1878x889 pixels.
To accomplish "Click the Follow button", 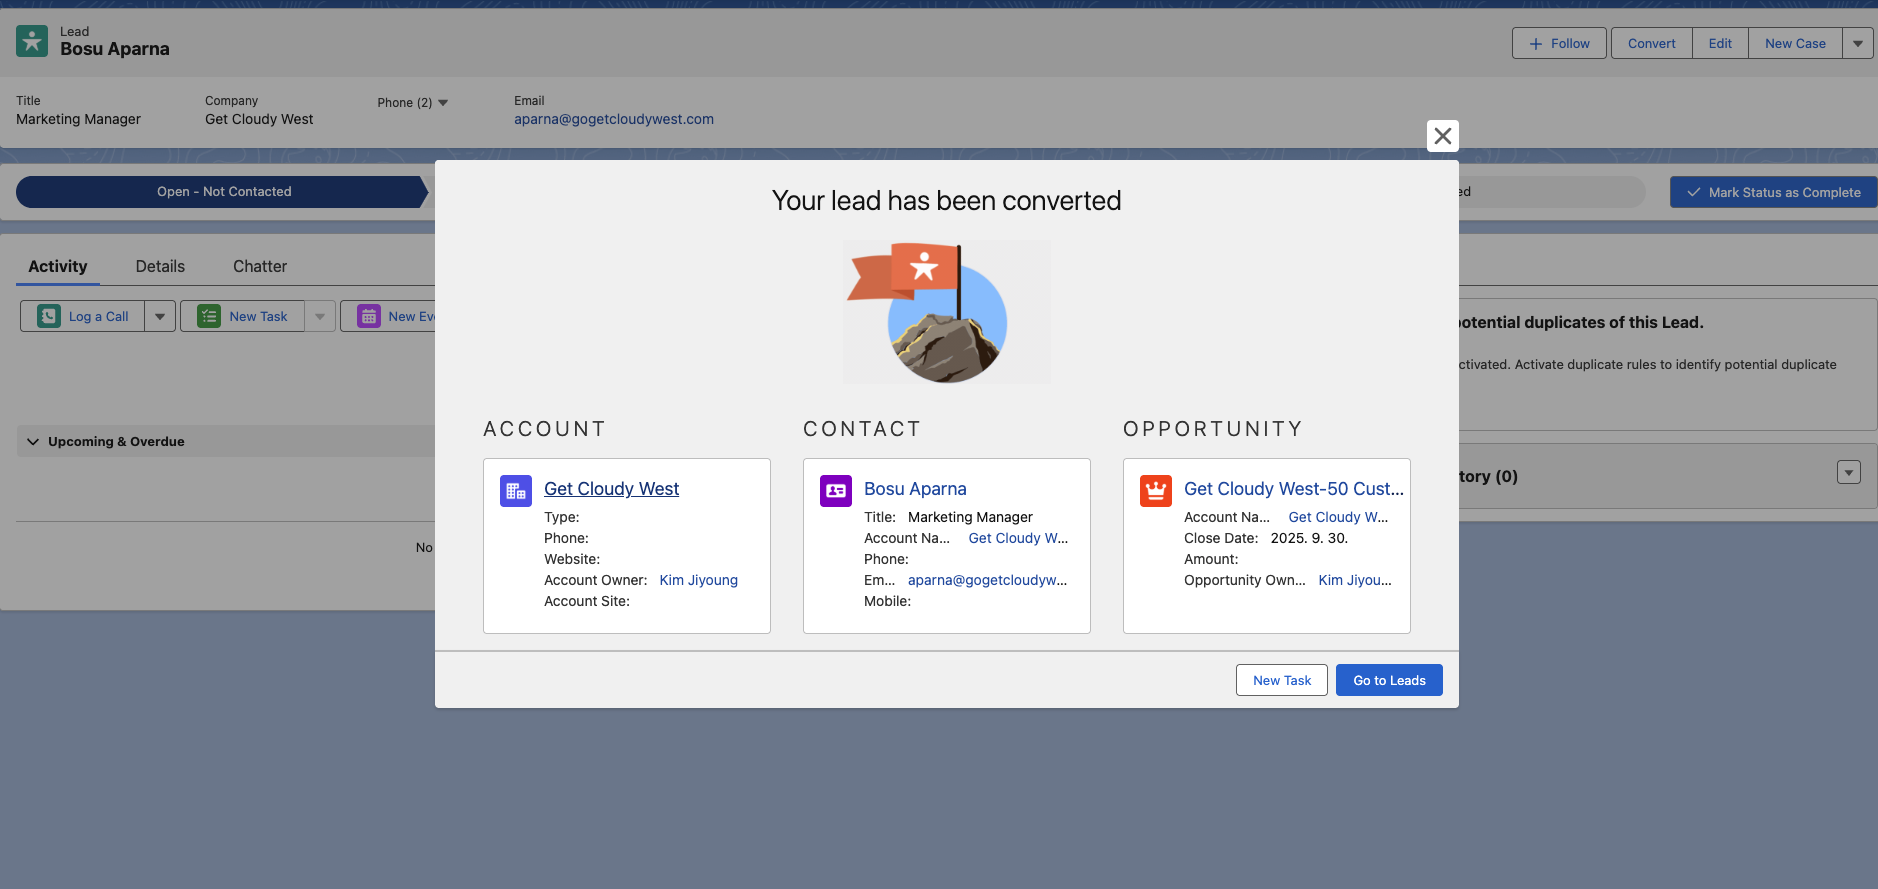I will 1559,43.
